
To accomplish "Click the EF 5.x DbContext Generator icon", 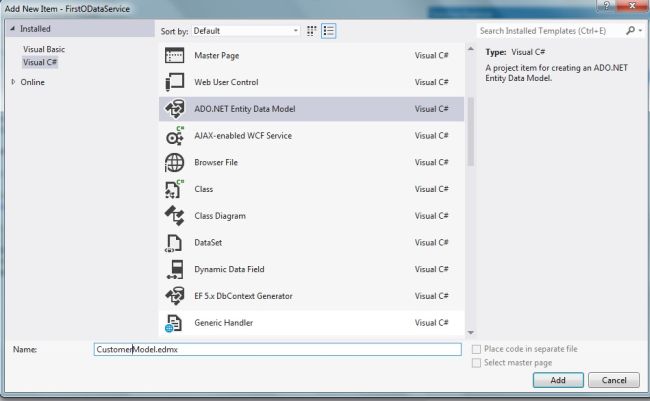I will coord(175,296).
